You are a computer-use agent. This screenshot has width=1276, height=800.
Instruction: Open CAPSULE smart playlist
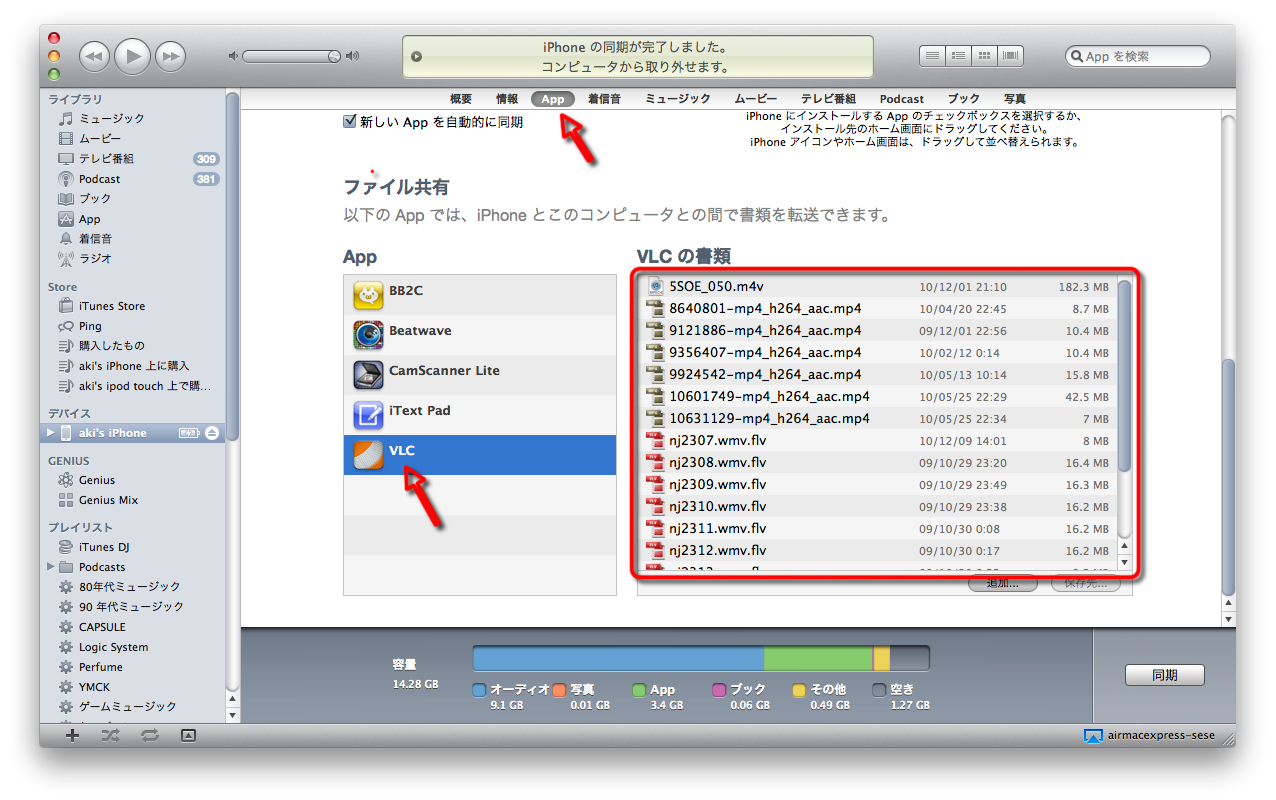pyautogui.click(x=102, y=627)
